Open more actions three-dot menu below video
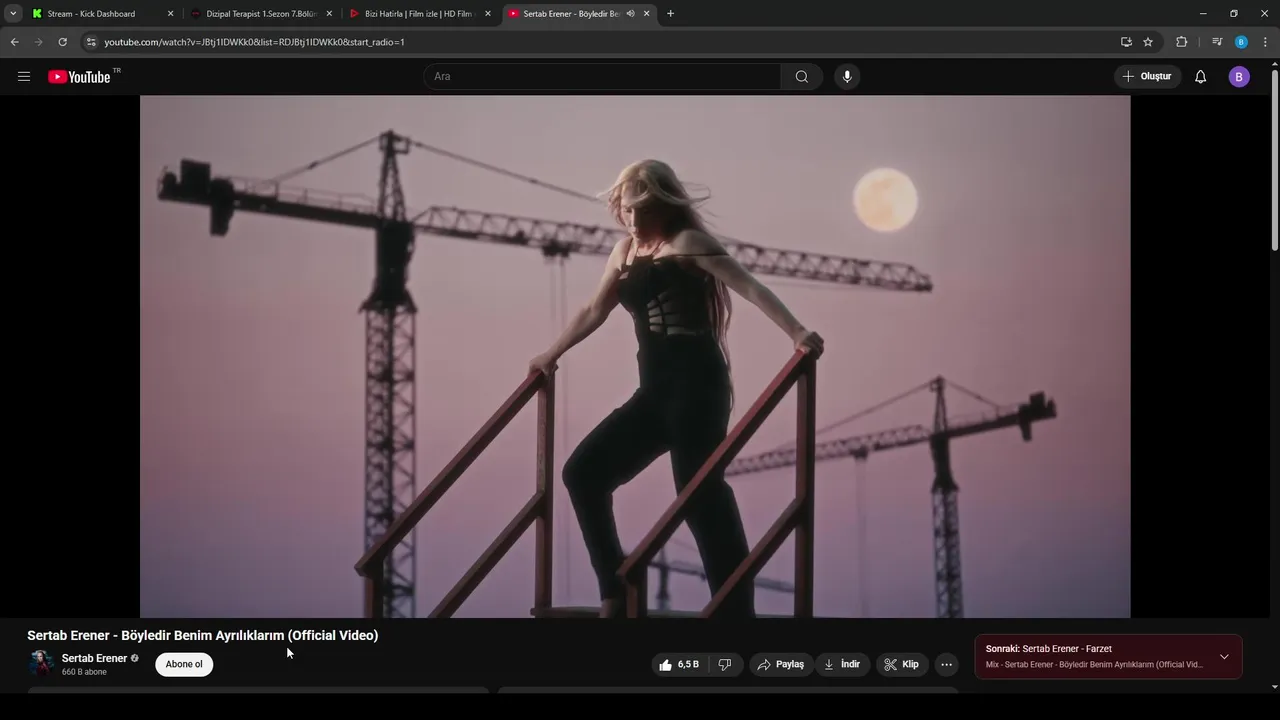 coord(947,665)
